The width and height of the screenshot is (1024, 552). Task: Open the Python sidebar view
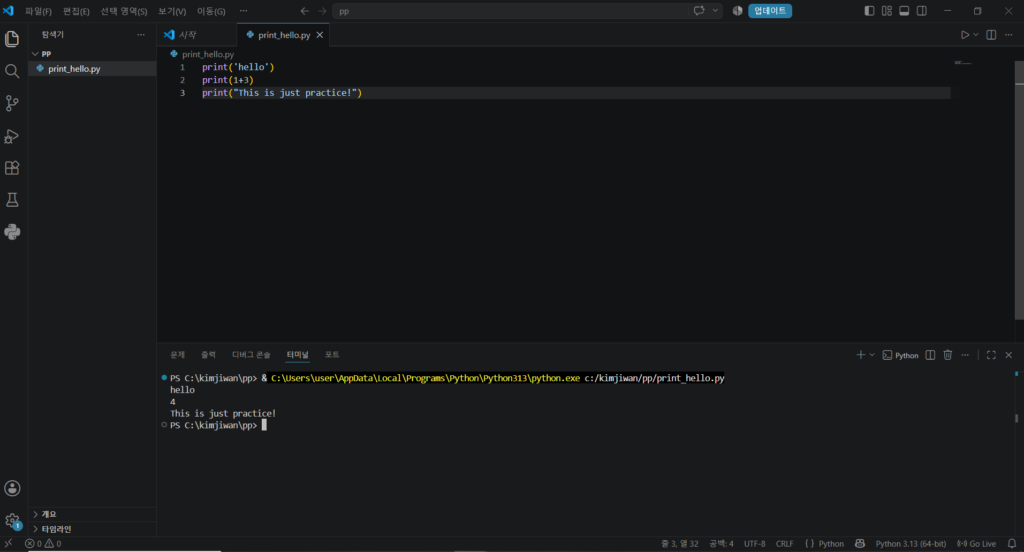click(x=12, y=232)
